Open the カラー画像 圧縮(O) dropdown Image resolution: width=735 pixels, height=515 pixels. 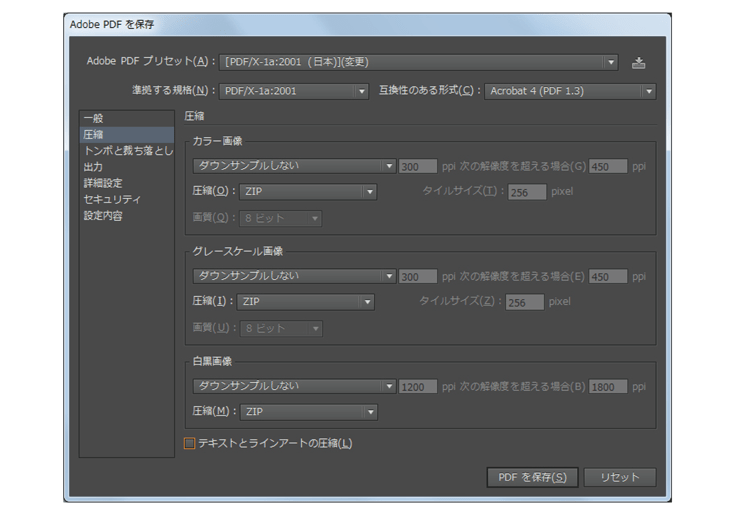(x=308, y=192)
